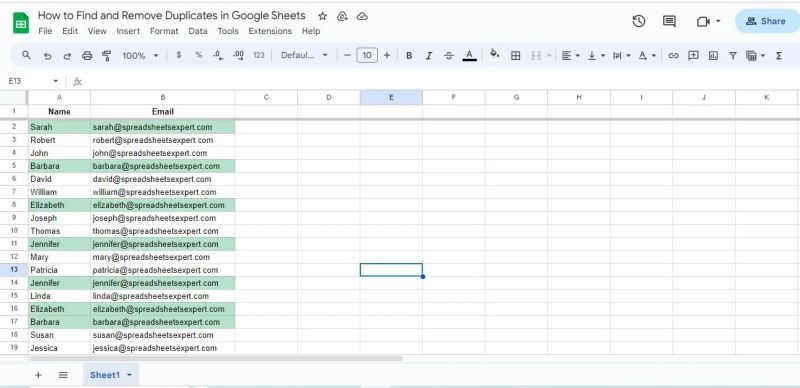Select the paint format tool
Image resolution: width=800 pixels, height=388 pixels.
(x=107, y=56)
